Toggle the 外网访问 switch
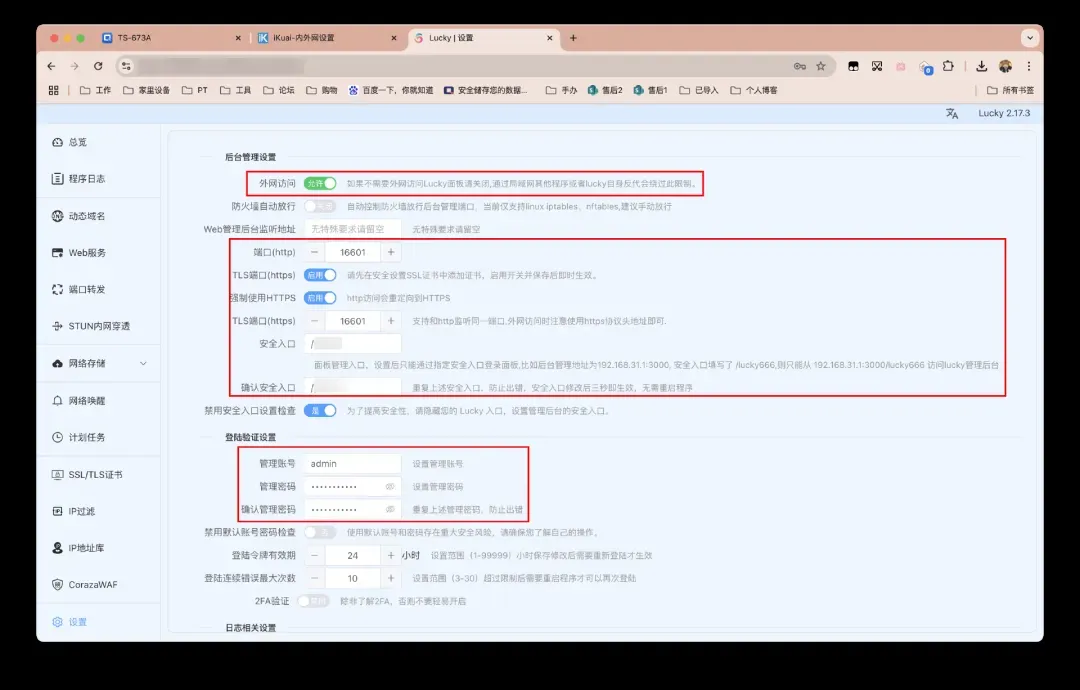Viewport: 1080px width, 690px height. (x=320, y=184)
